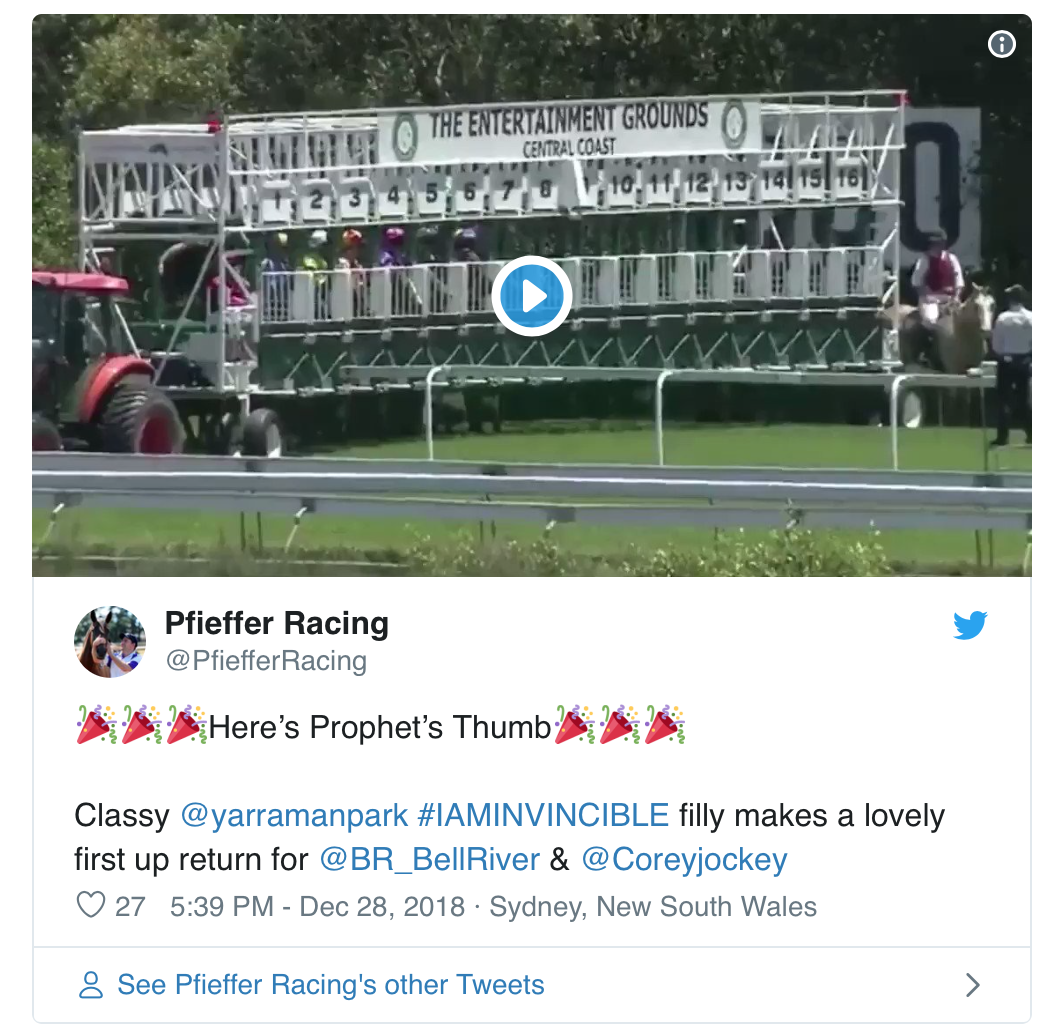The width and height of the screenshot is (1046, 1032).
Task: Visit the @BR_BellRiver mention
Action: point(430,859)
